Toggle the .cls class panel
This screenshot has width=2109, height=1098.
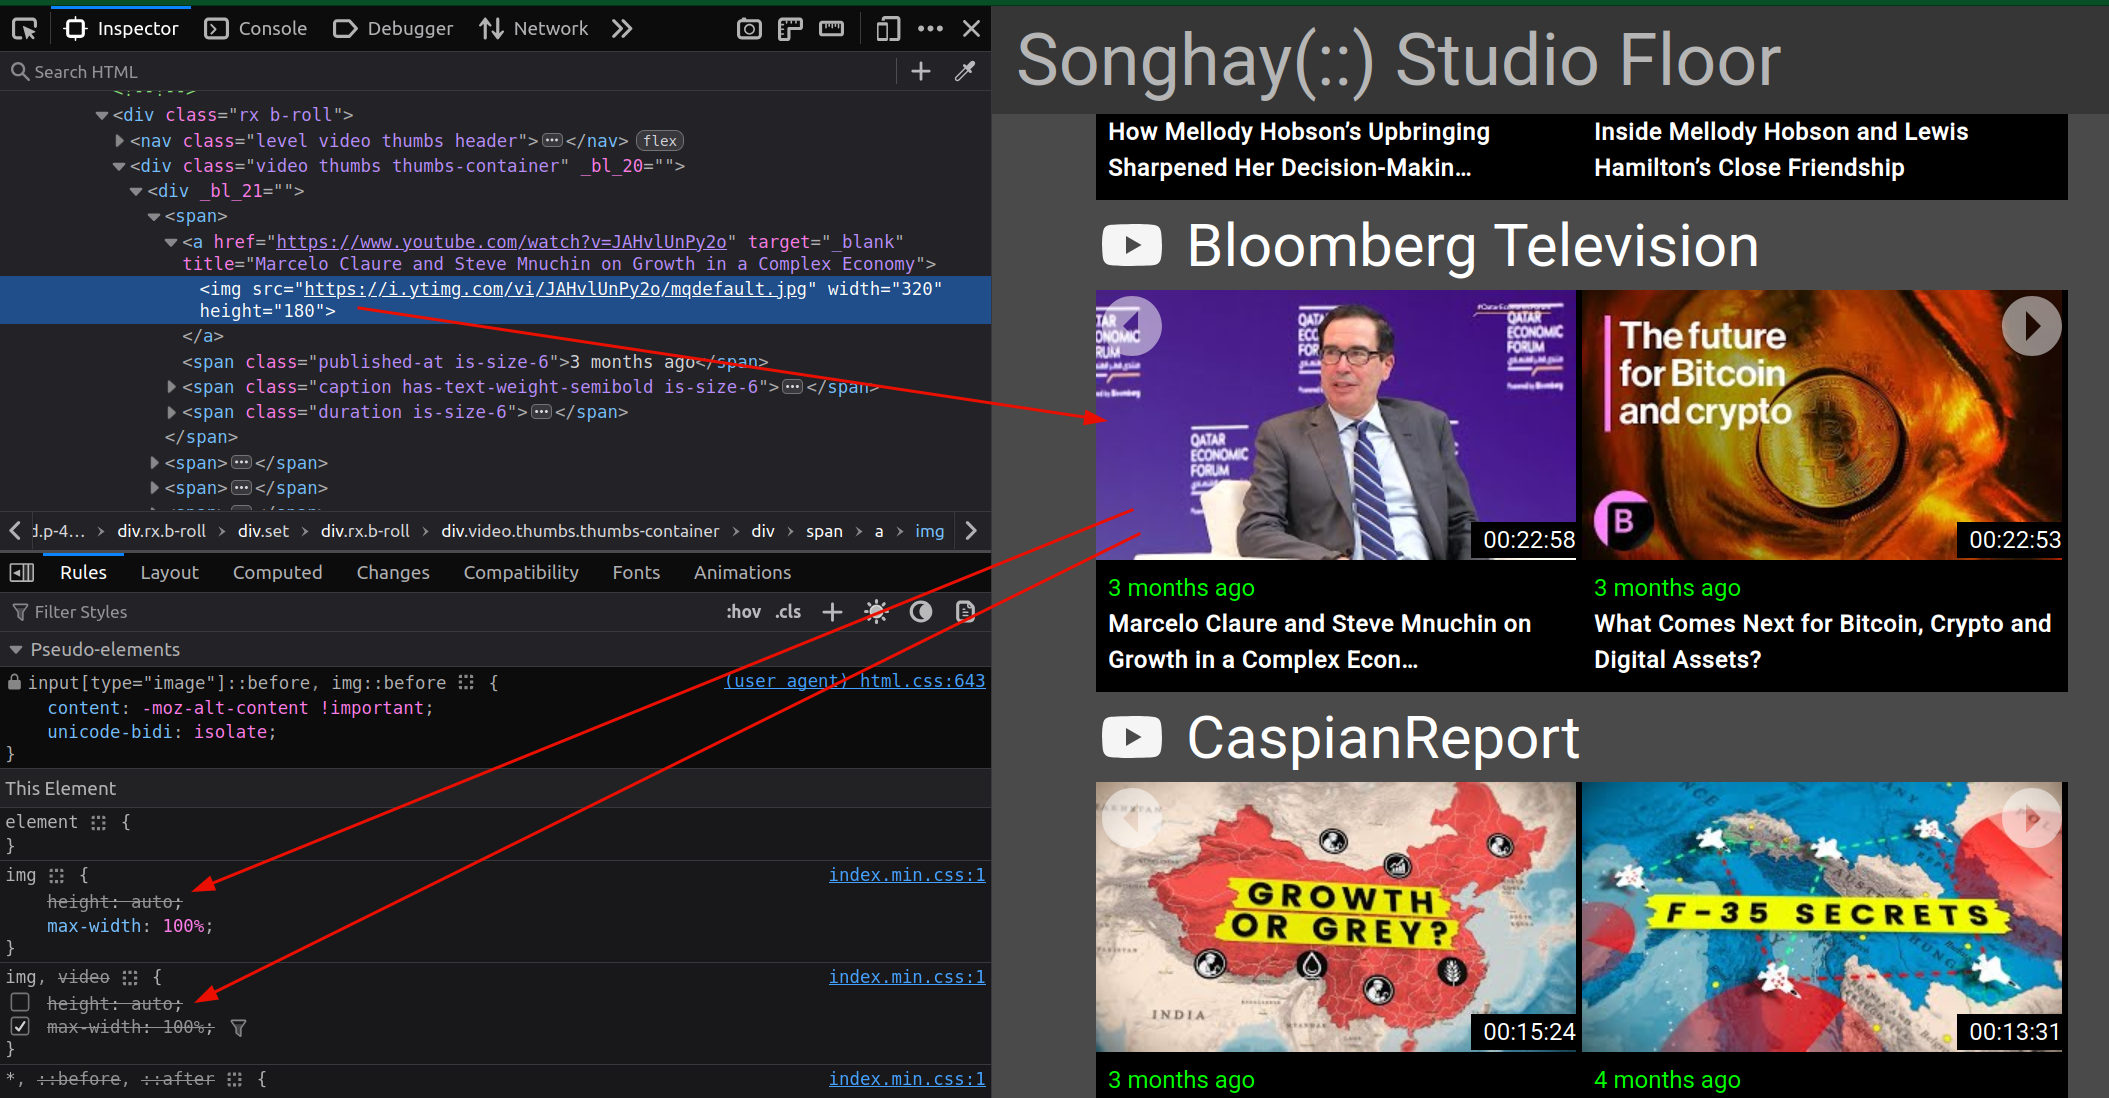coord(788,611)
